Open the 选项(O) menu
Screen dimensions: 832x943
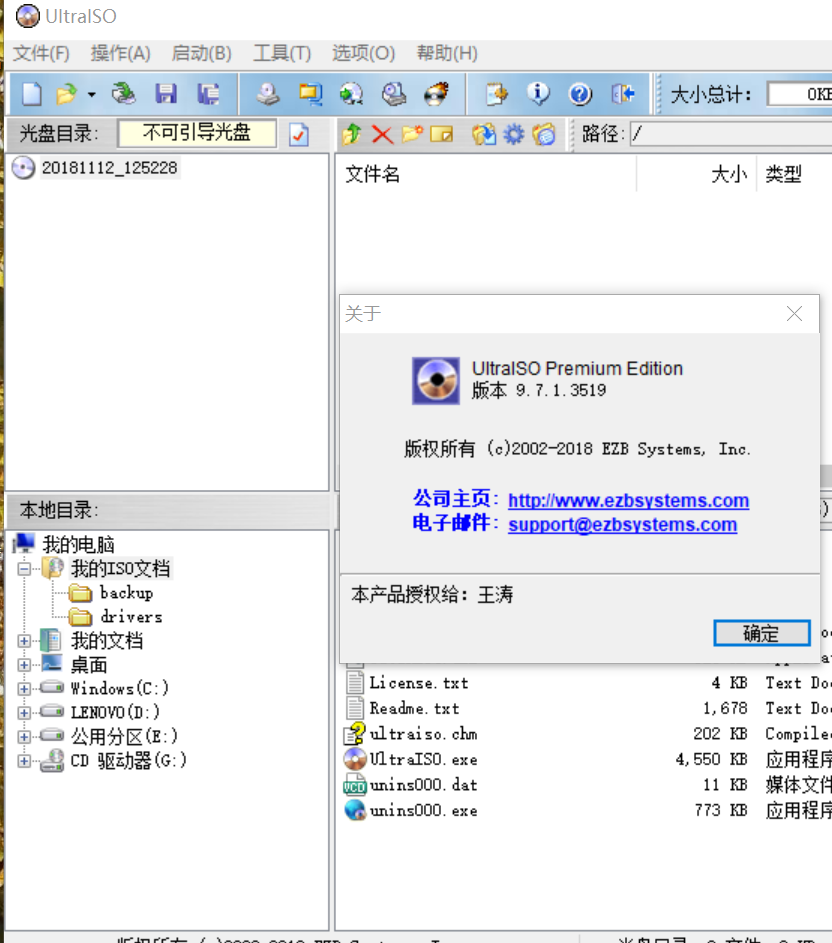(x=363, y=53)
